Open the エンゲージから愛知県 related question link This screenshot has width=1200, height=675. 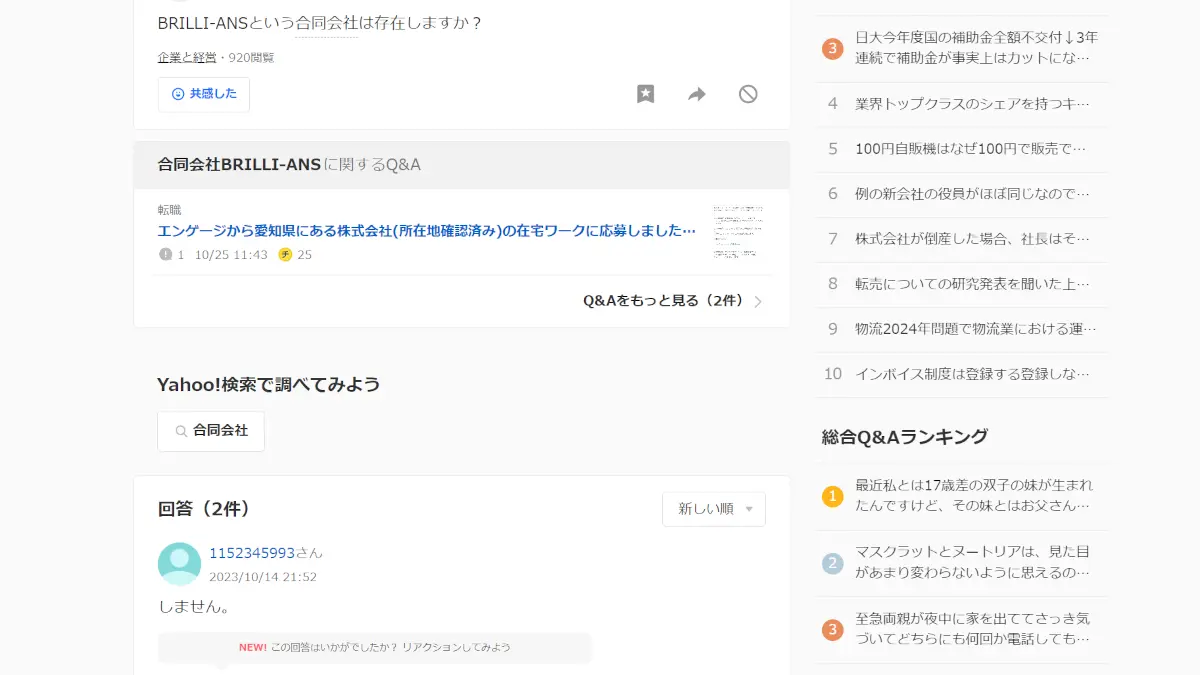(427, 230)
